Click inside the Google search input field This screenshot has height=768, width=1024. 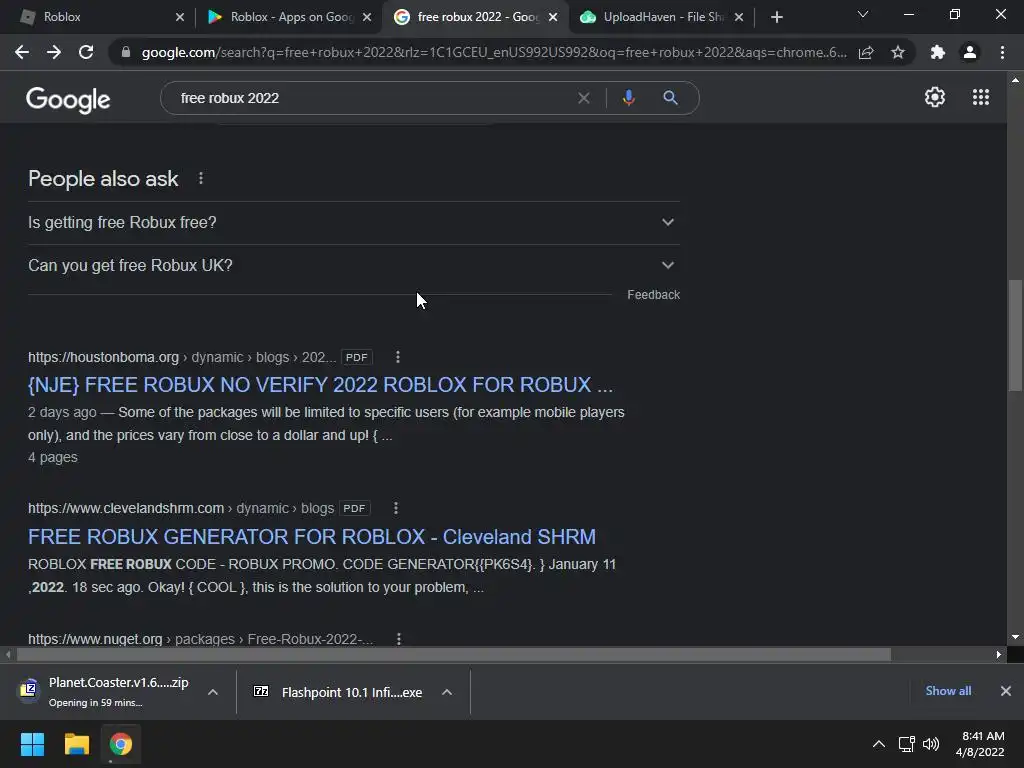(x=372, y=98)
